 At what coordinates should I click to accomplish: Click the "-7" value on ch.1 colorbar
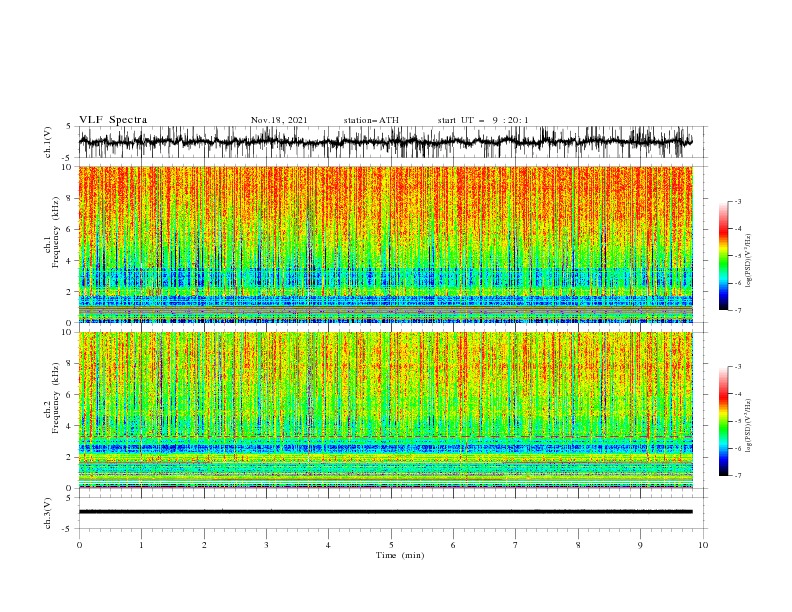(x=737, y=311)
